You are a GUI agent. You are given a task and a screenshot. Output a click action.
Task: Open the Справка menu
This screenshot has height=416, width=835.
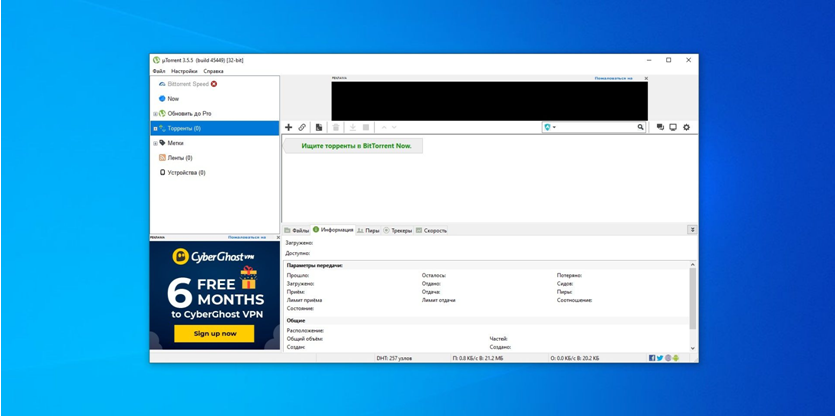point(214,71)
